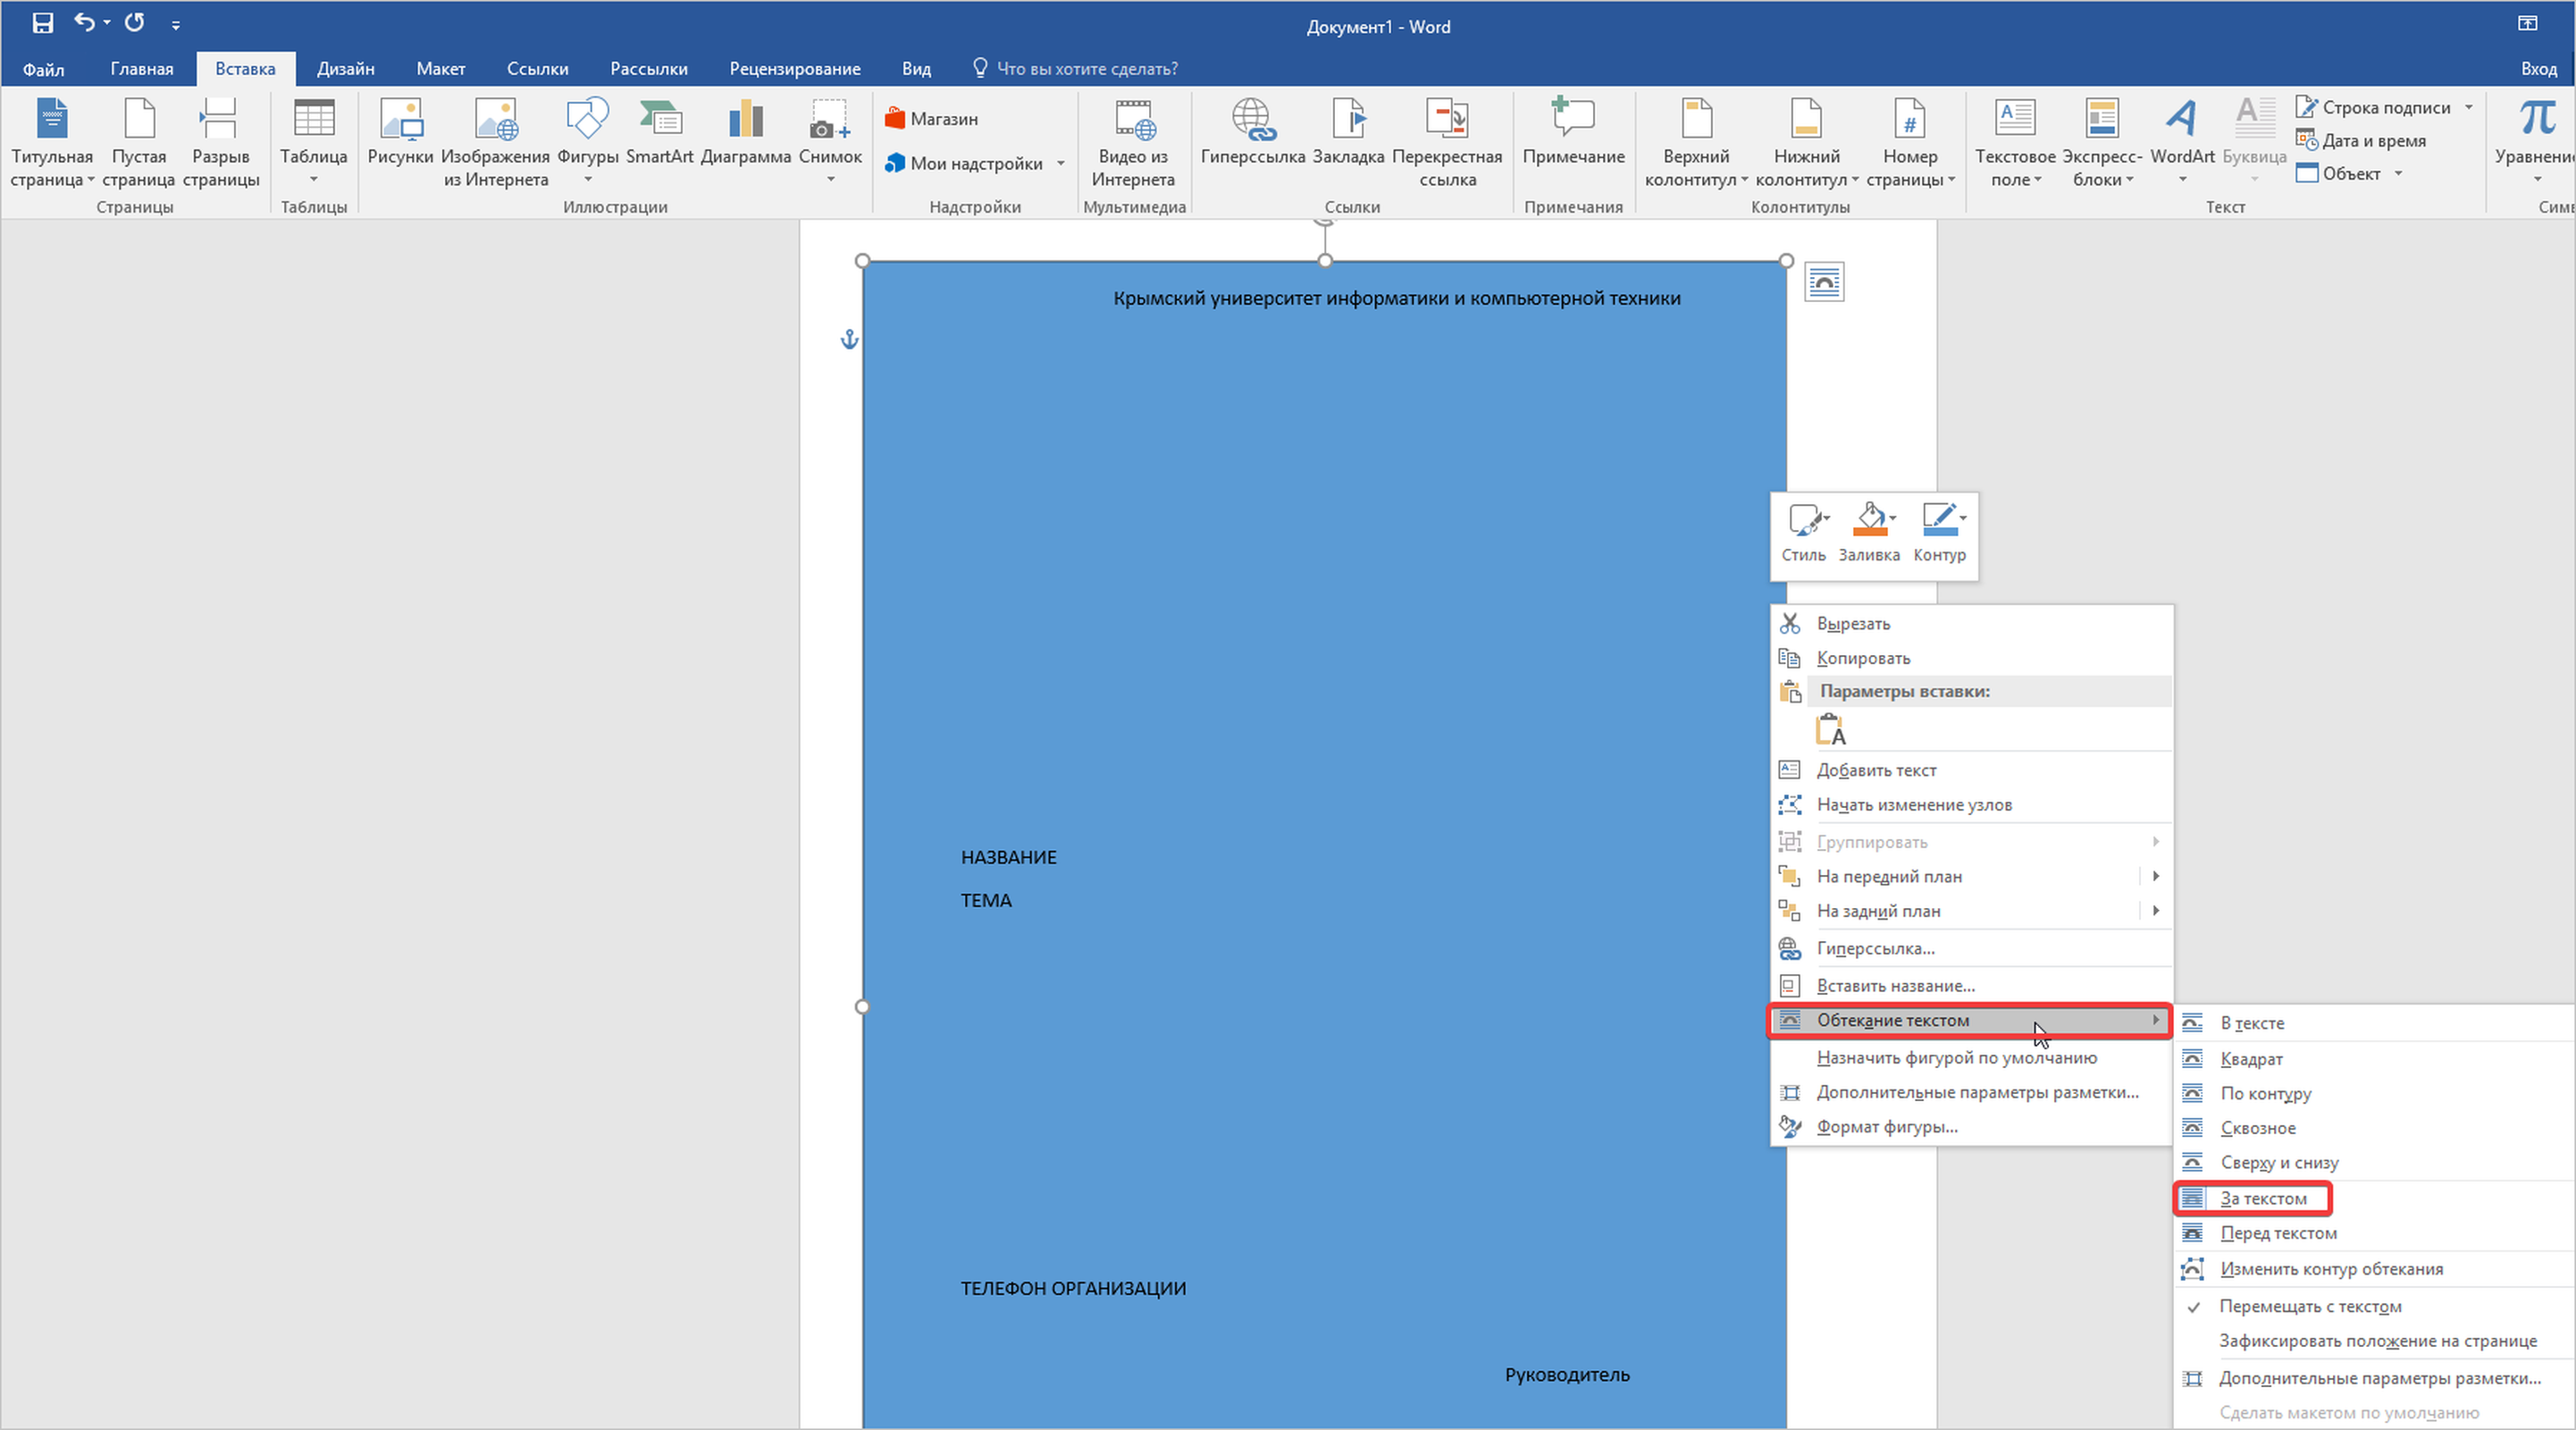This screenshot has width=2576, height=1430.
Task: Select the За текстом wrapping option
Action: pos(2262,1198)
